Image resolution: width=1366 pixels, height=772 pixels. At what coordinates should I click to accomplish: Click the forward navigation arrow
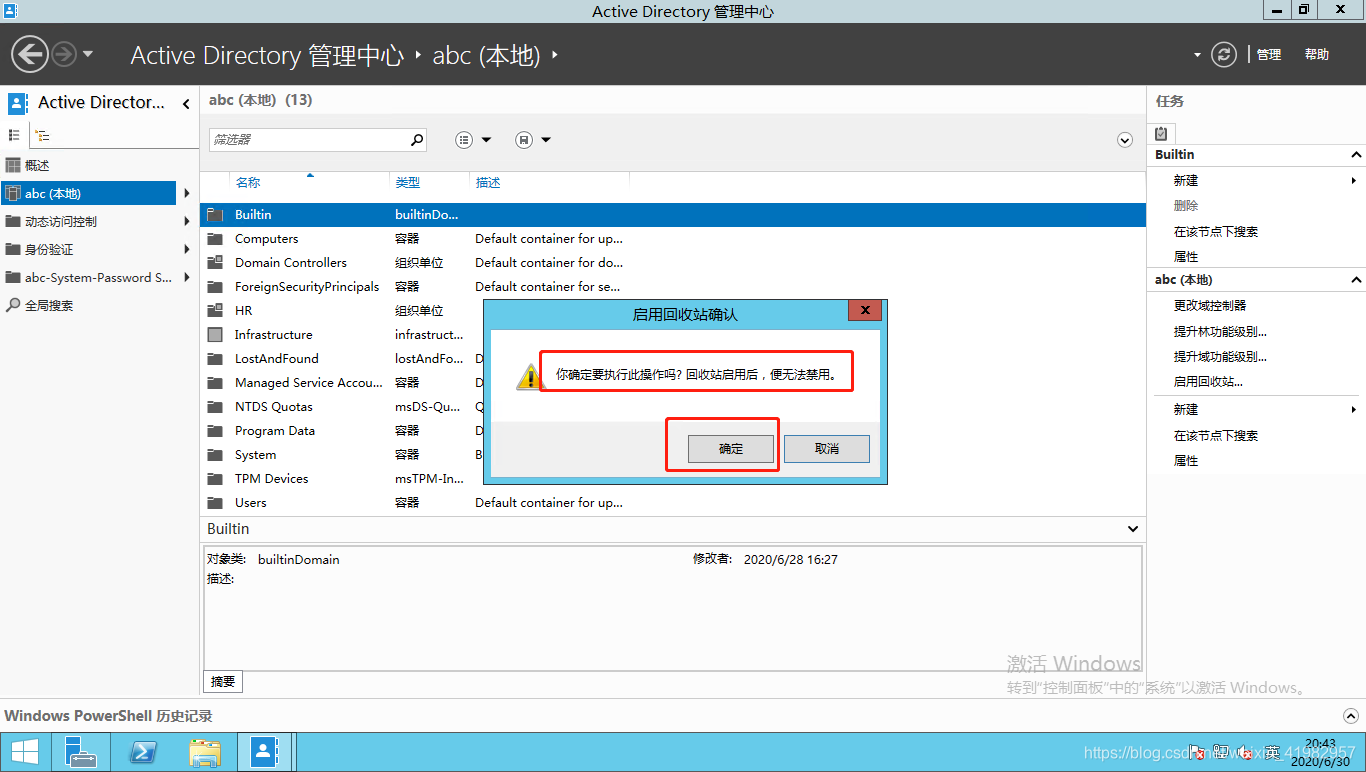coord(63,54)
